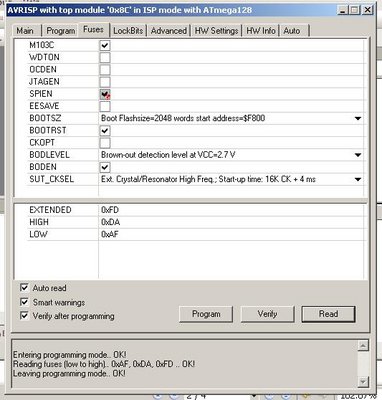Enable the CKOPT fuse checkbox
Image resolution: width=382 pixels, height=400 pixels.
click(105, 143)
